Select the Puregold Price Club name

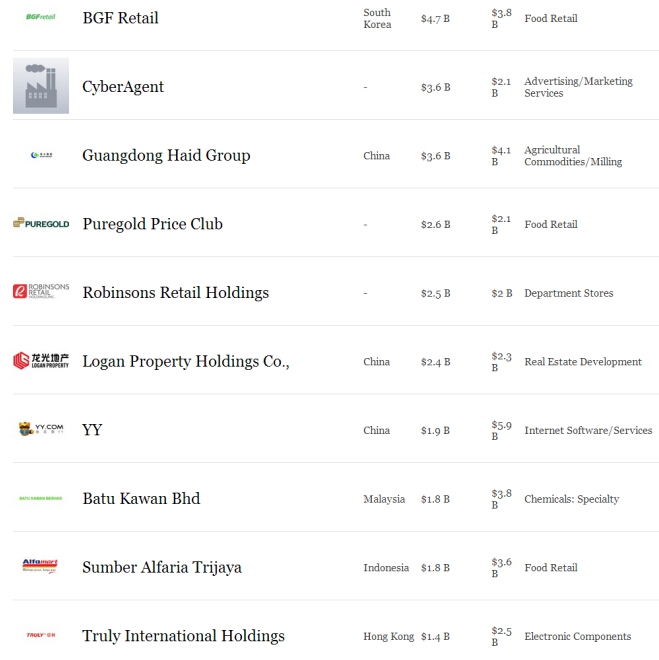(152, 224)
